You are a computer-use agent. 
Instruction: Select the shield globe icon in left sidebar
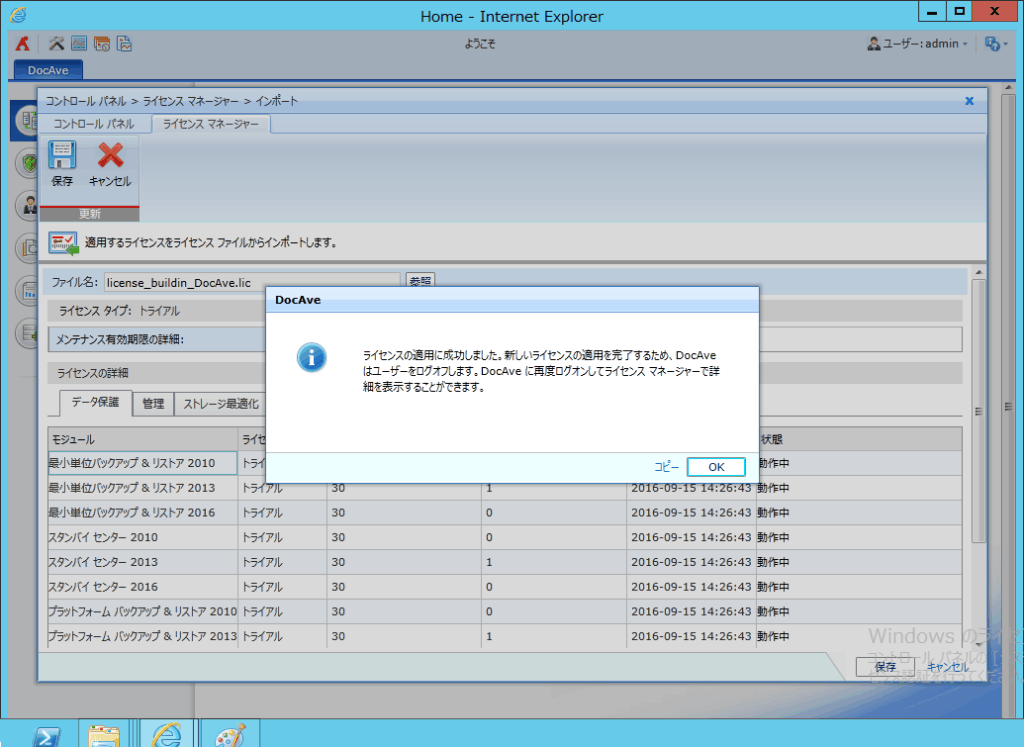[x=27, y=163]
